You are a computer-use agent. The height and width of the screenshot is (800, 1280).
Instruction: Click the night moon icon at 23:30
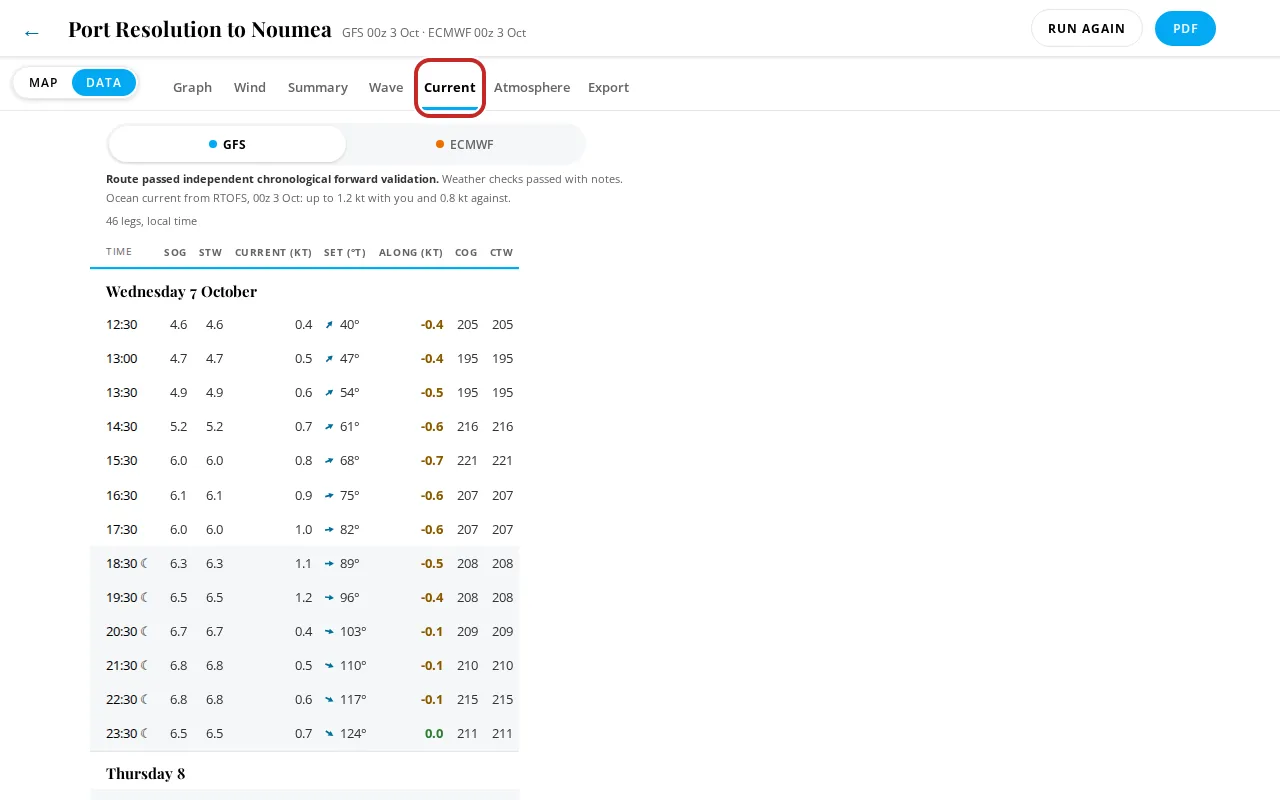click(x=145, y=733)
